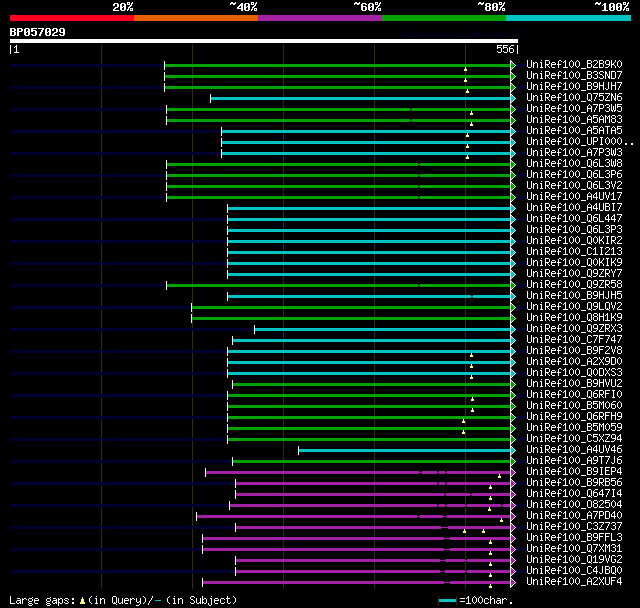Click the UniRef100_C5XZ94 label

(574, 439)
